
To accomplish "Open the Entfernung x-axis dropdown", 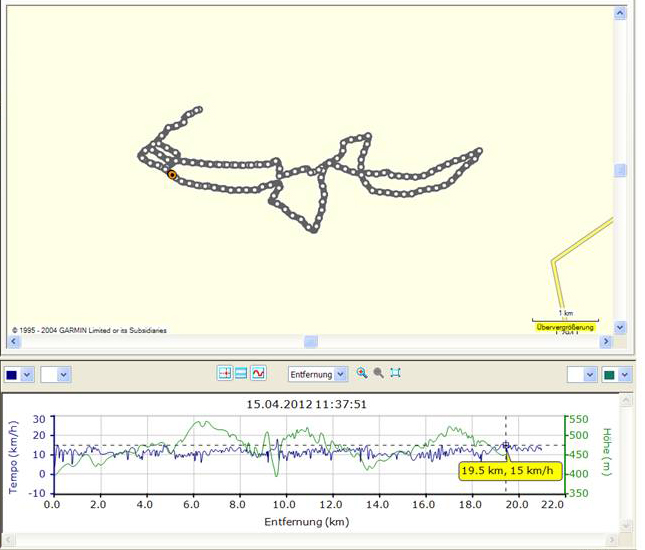I will tap(341, 374).
